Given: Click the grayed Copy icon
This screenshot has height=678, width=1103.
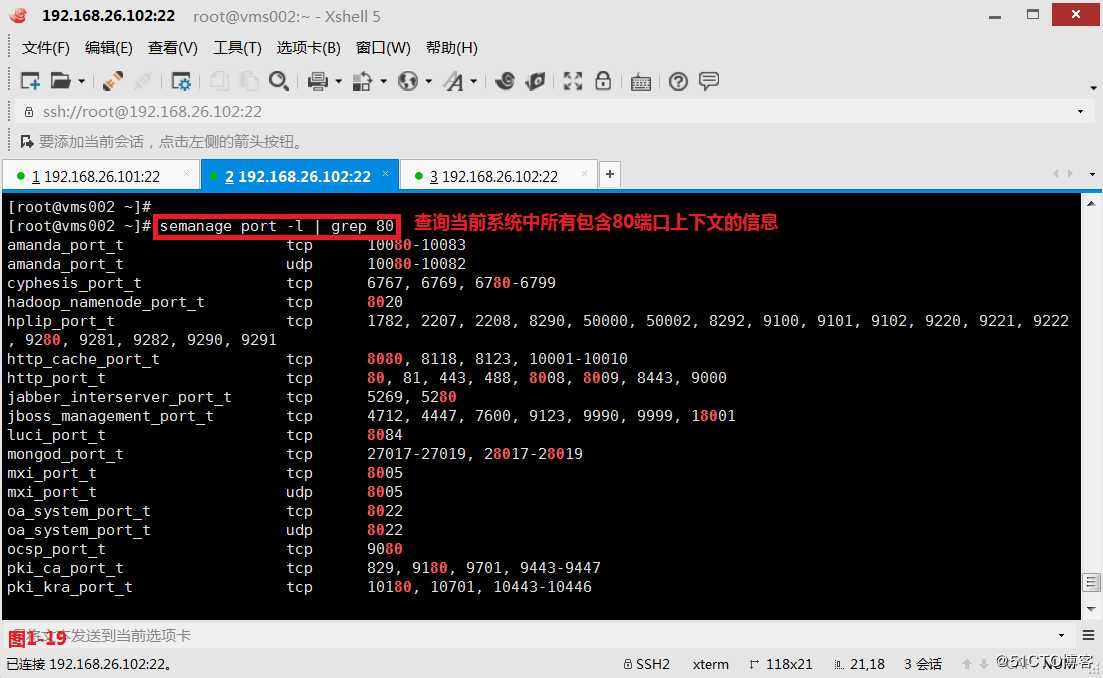Looking at the screenshot, I should [x=219, y=82].
